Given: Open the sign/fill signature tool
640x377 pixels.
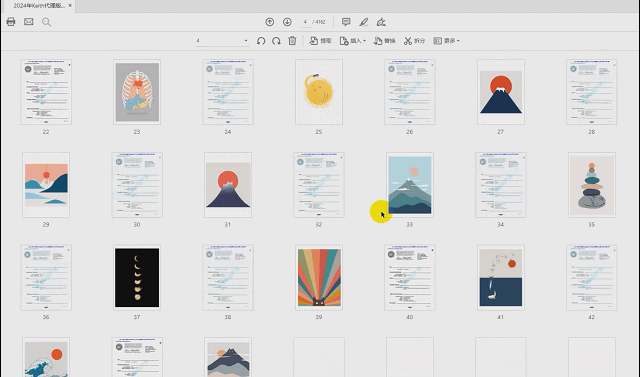Looking at the screenshot, I should tap(381, 22).
